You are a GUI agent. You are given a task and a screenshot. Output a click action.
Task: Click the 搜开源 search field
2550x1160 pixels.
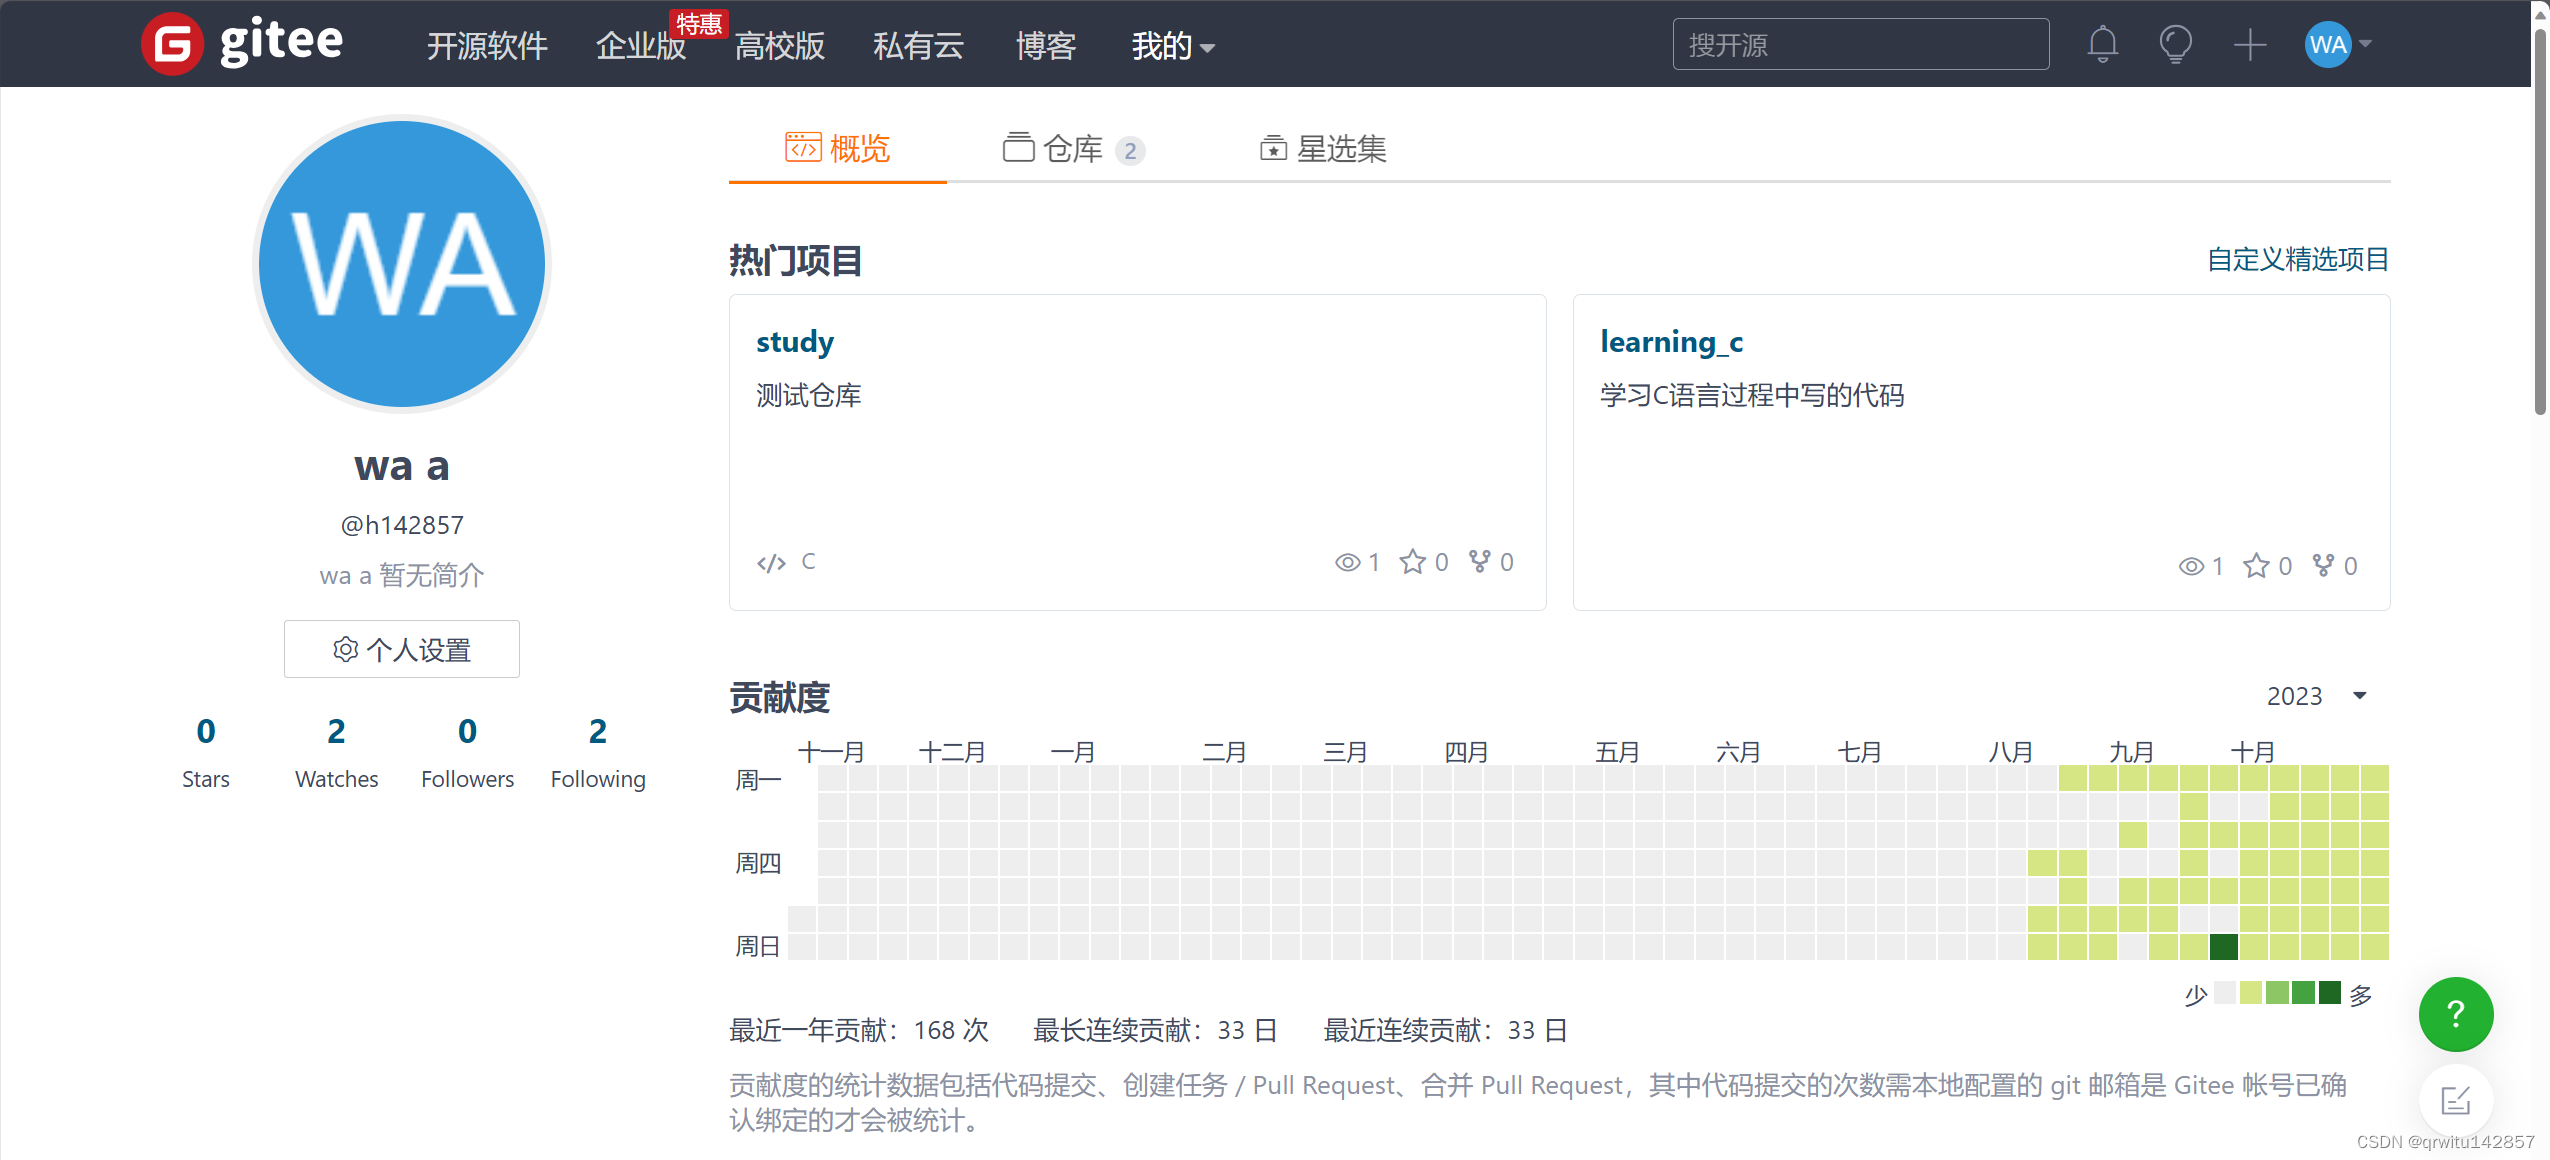point(1860,45)
